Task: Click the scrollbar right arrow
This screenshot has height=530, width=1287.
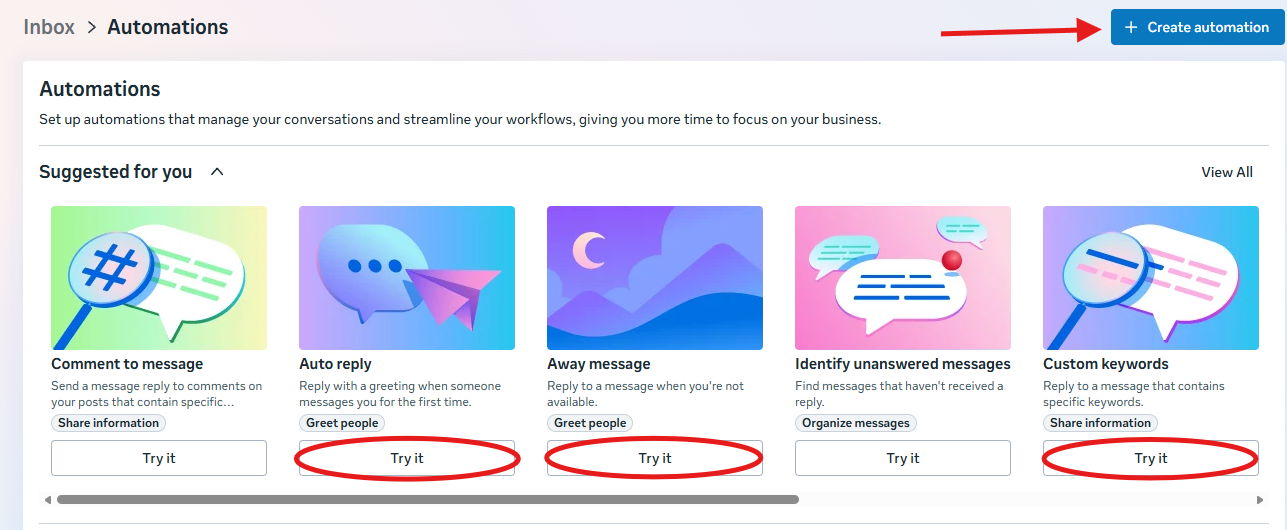Action: coord(1259,499)
